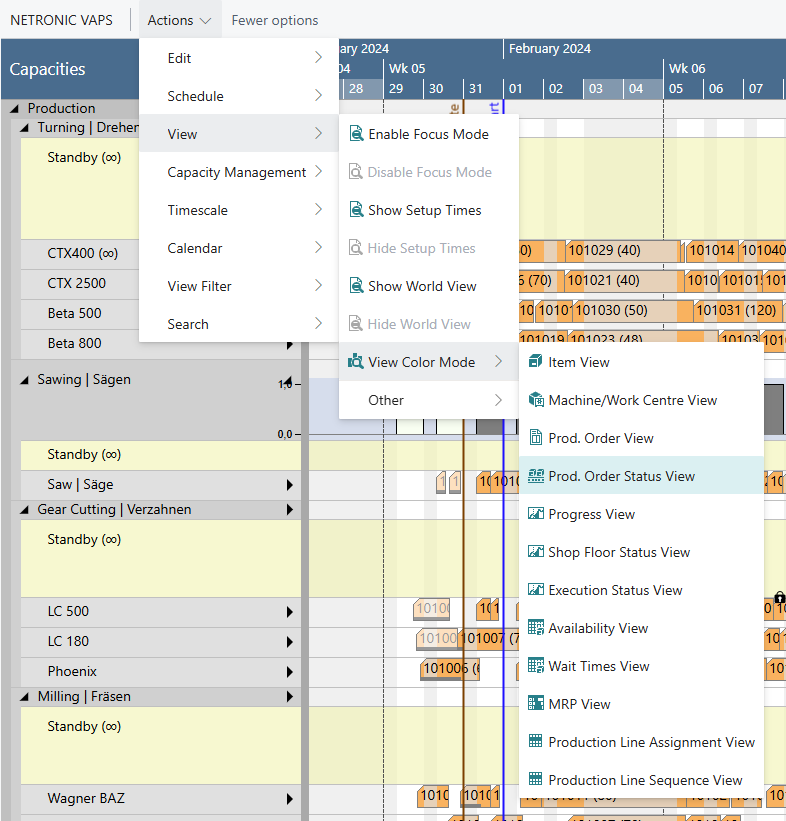
Task: Click operation bar 101014 on CTX400
Action: click(x=711, y=251)
